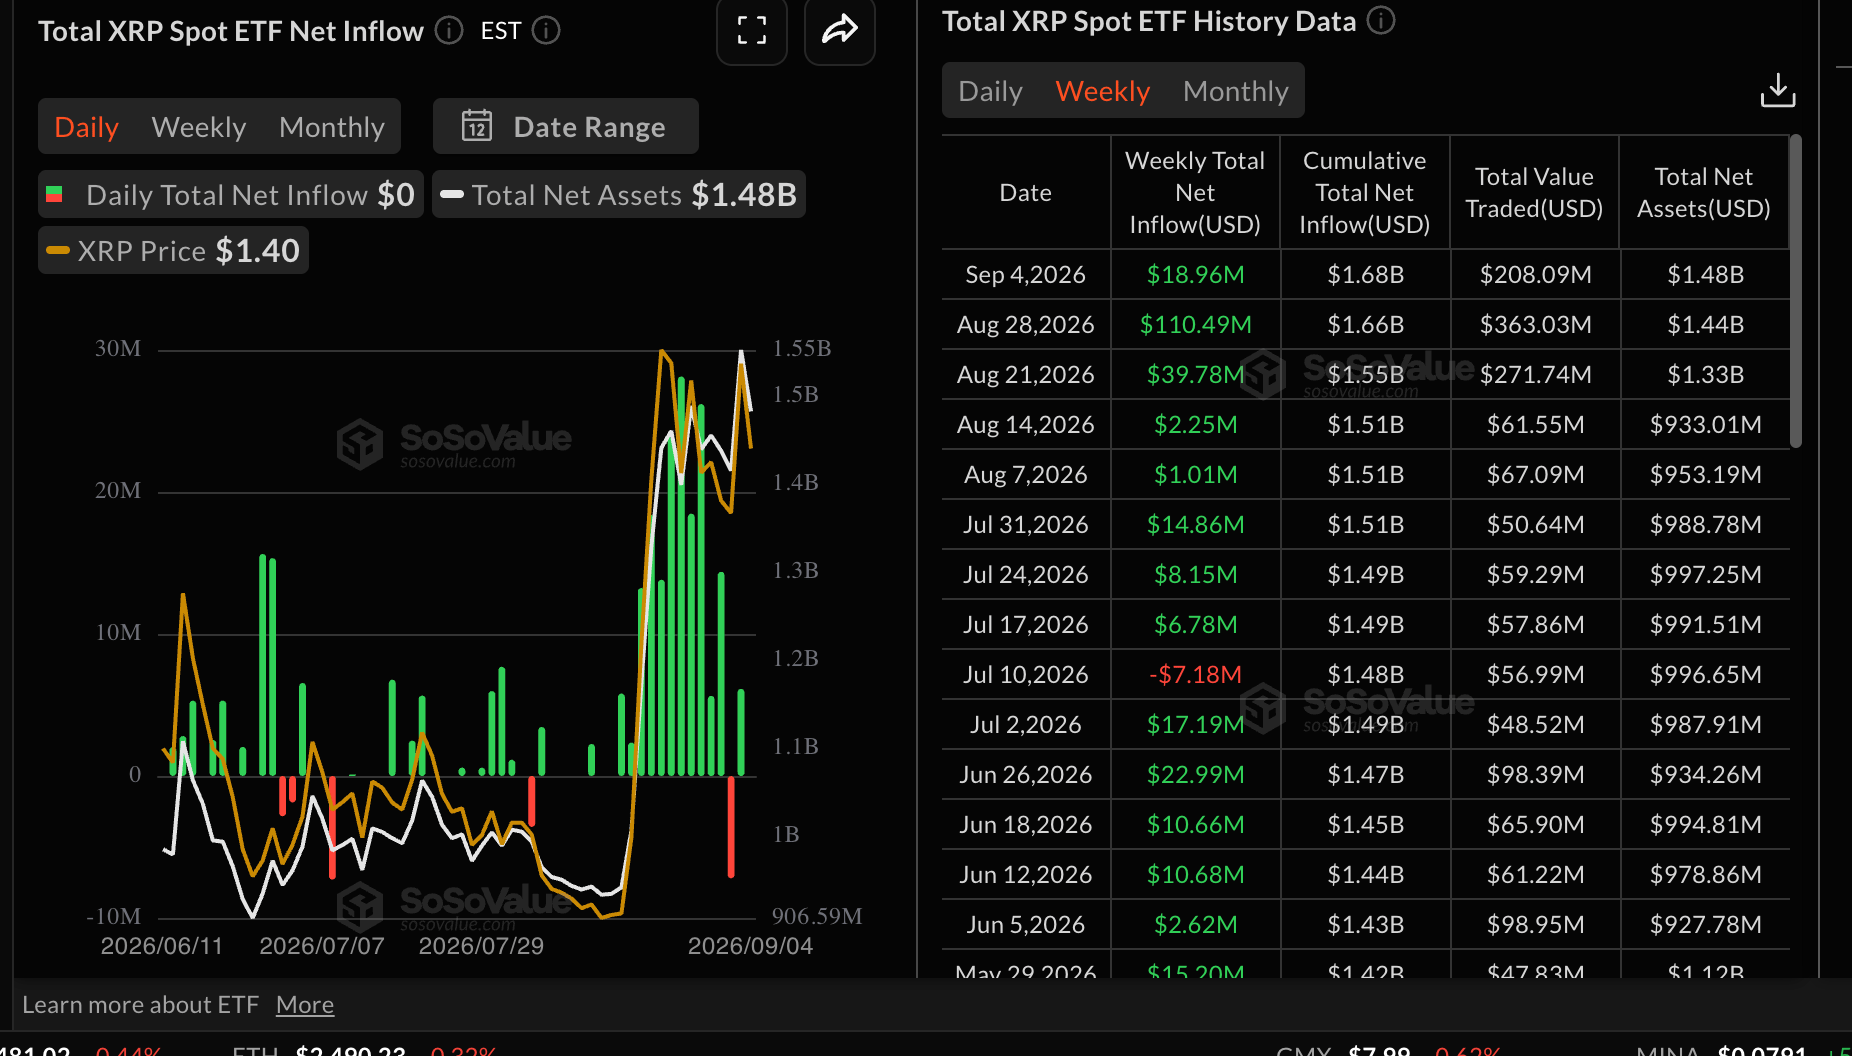Switch chart to Monthly view

click(x=332, y=127)
